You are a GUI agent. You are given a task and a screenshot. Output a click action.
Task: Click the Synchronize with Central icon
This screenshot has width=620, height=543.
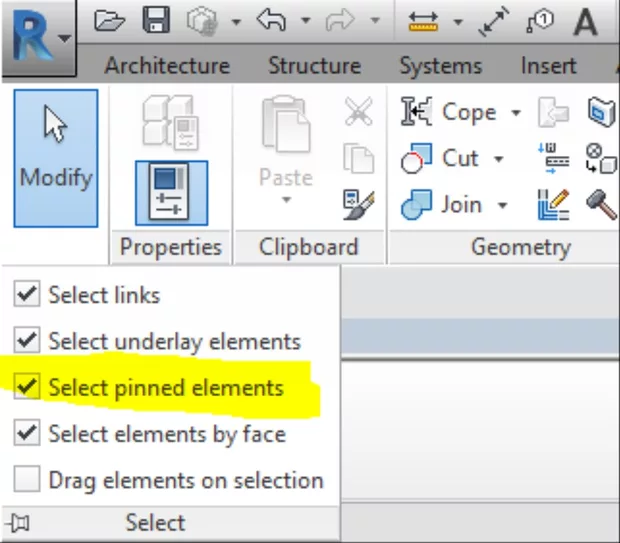pyautogui.click(x=202, y=21)
